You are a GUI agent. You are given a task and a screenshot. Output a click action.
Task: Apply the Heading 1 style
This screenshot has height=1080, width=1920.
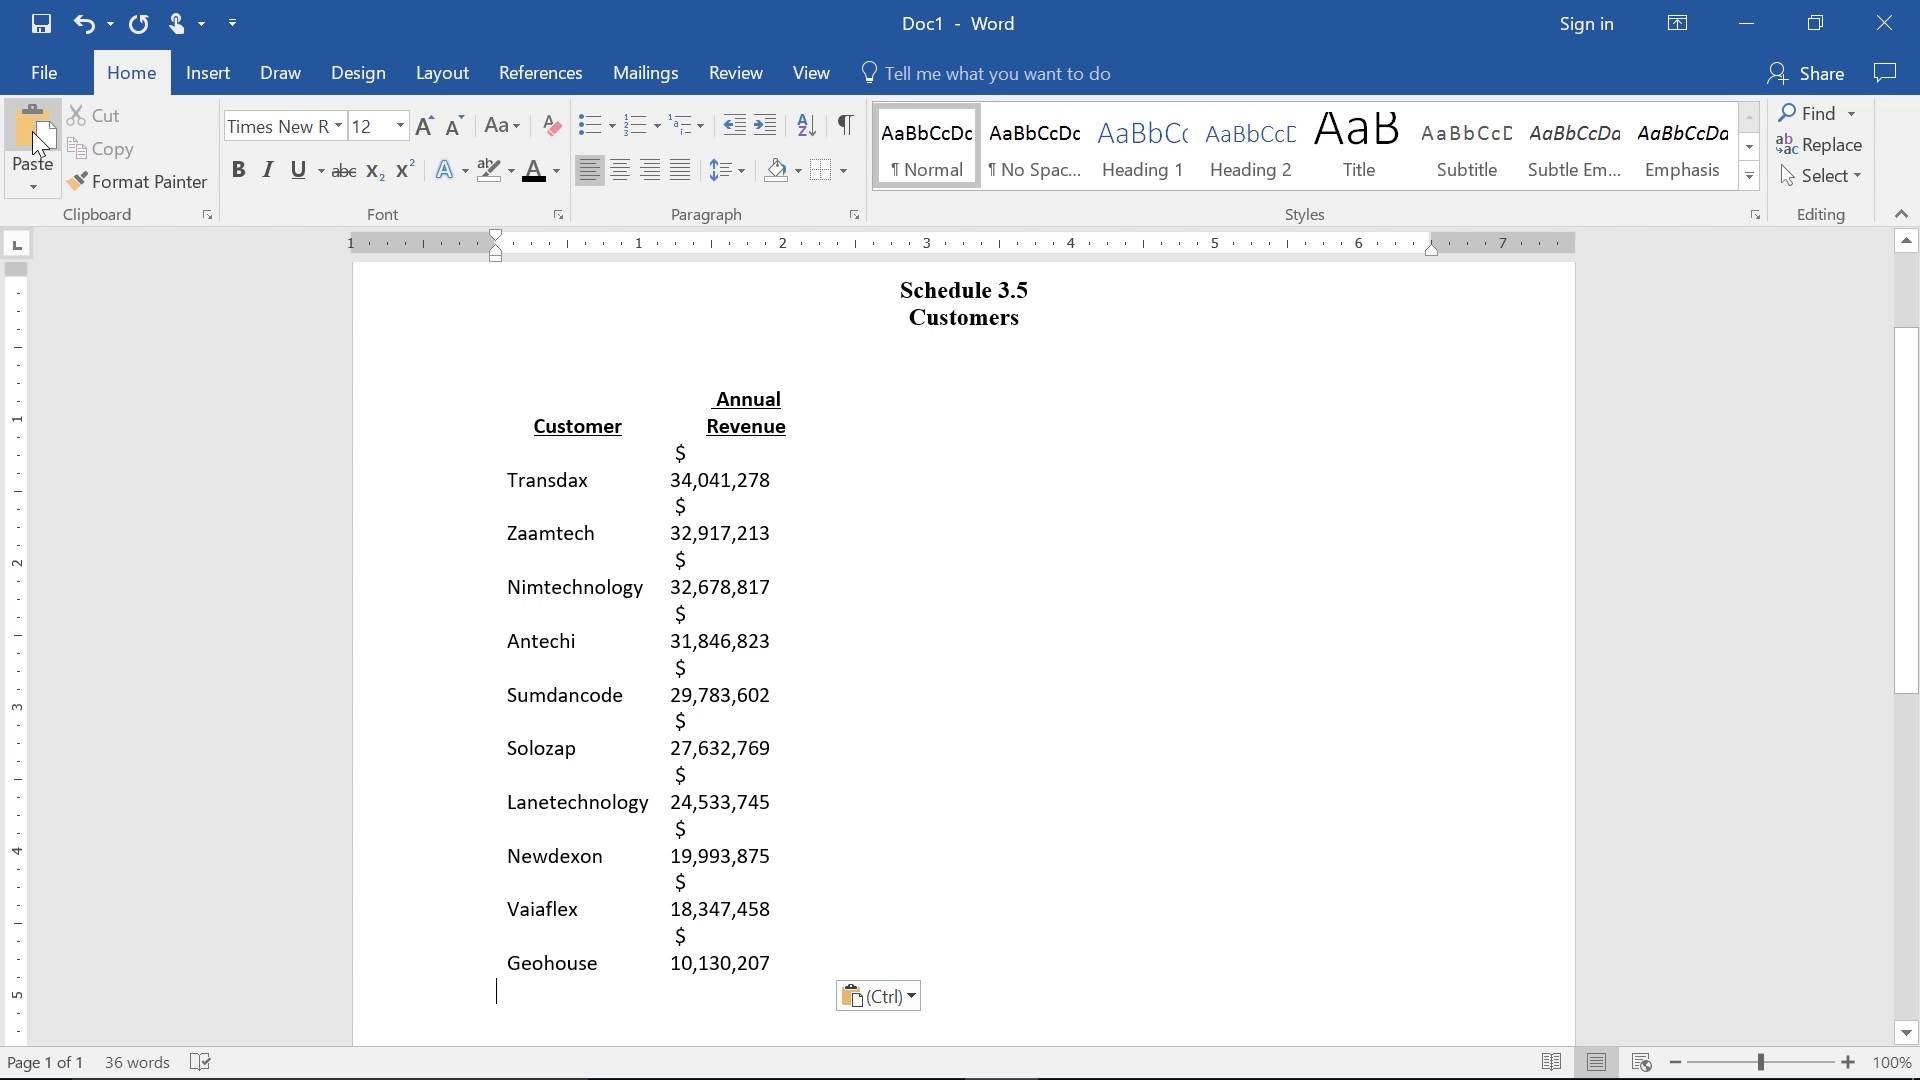point(1142,145)
